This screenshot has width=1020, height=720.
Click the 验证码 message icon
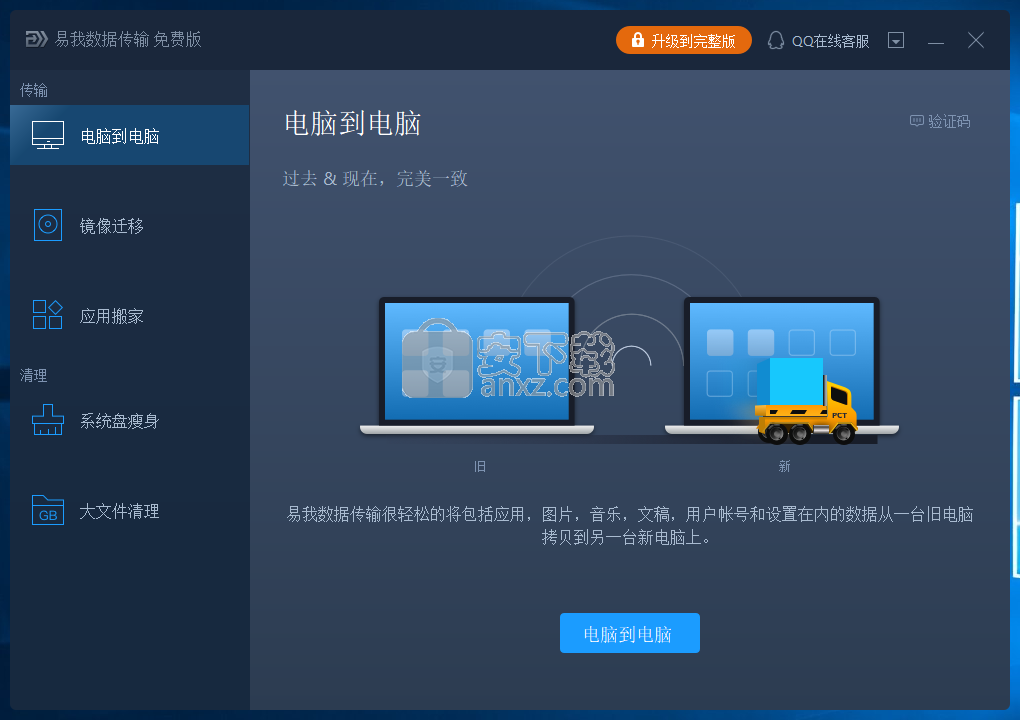917,121
